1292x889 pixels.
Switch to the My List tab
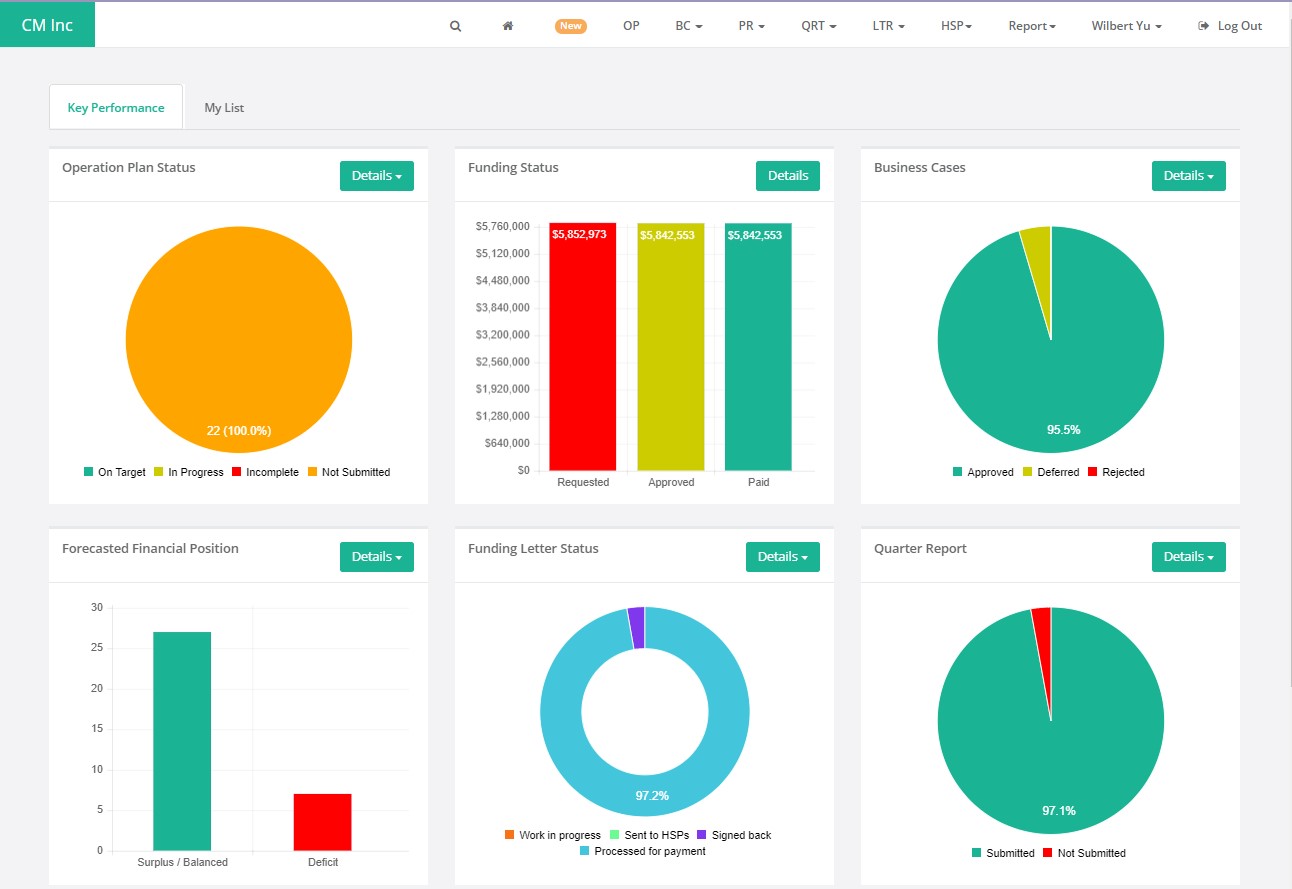click(224, 107)
